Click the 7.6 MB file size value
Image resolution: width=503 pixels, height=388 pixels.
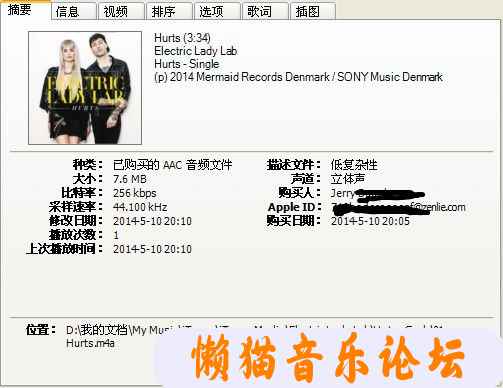(130, 179)
